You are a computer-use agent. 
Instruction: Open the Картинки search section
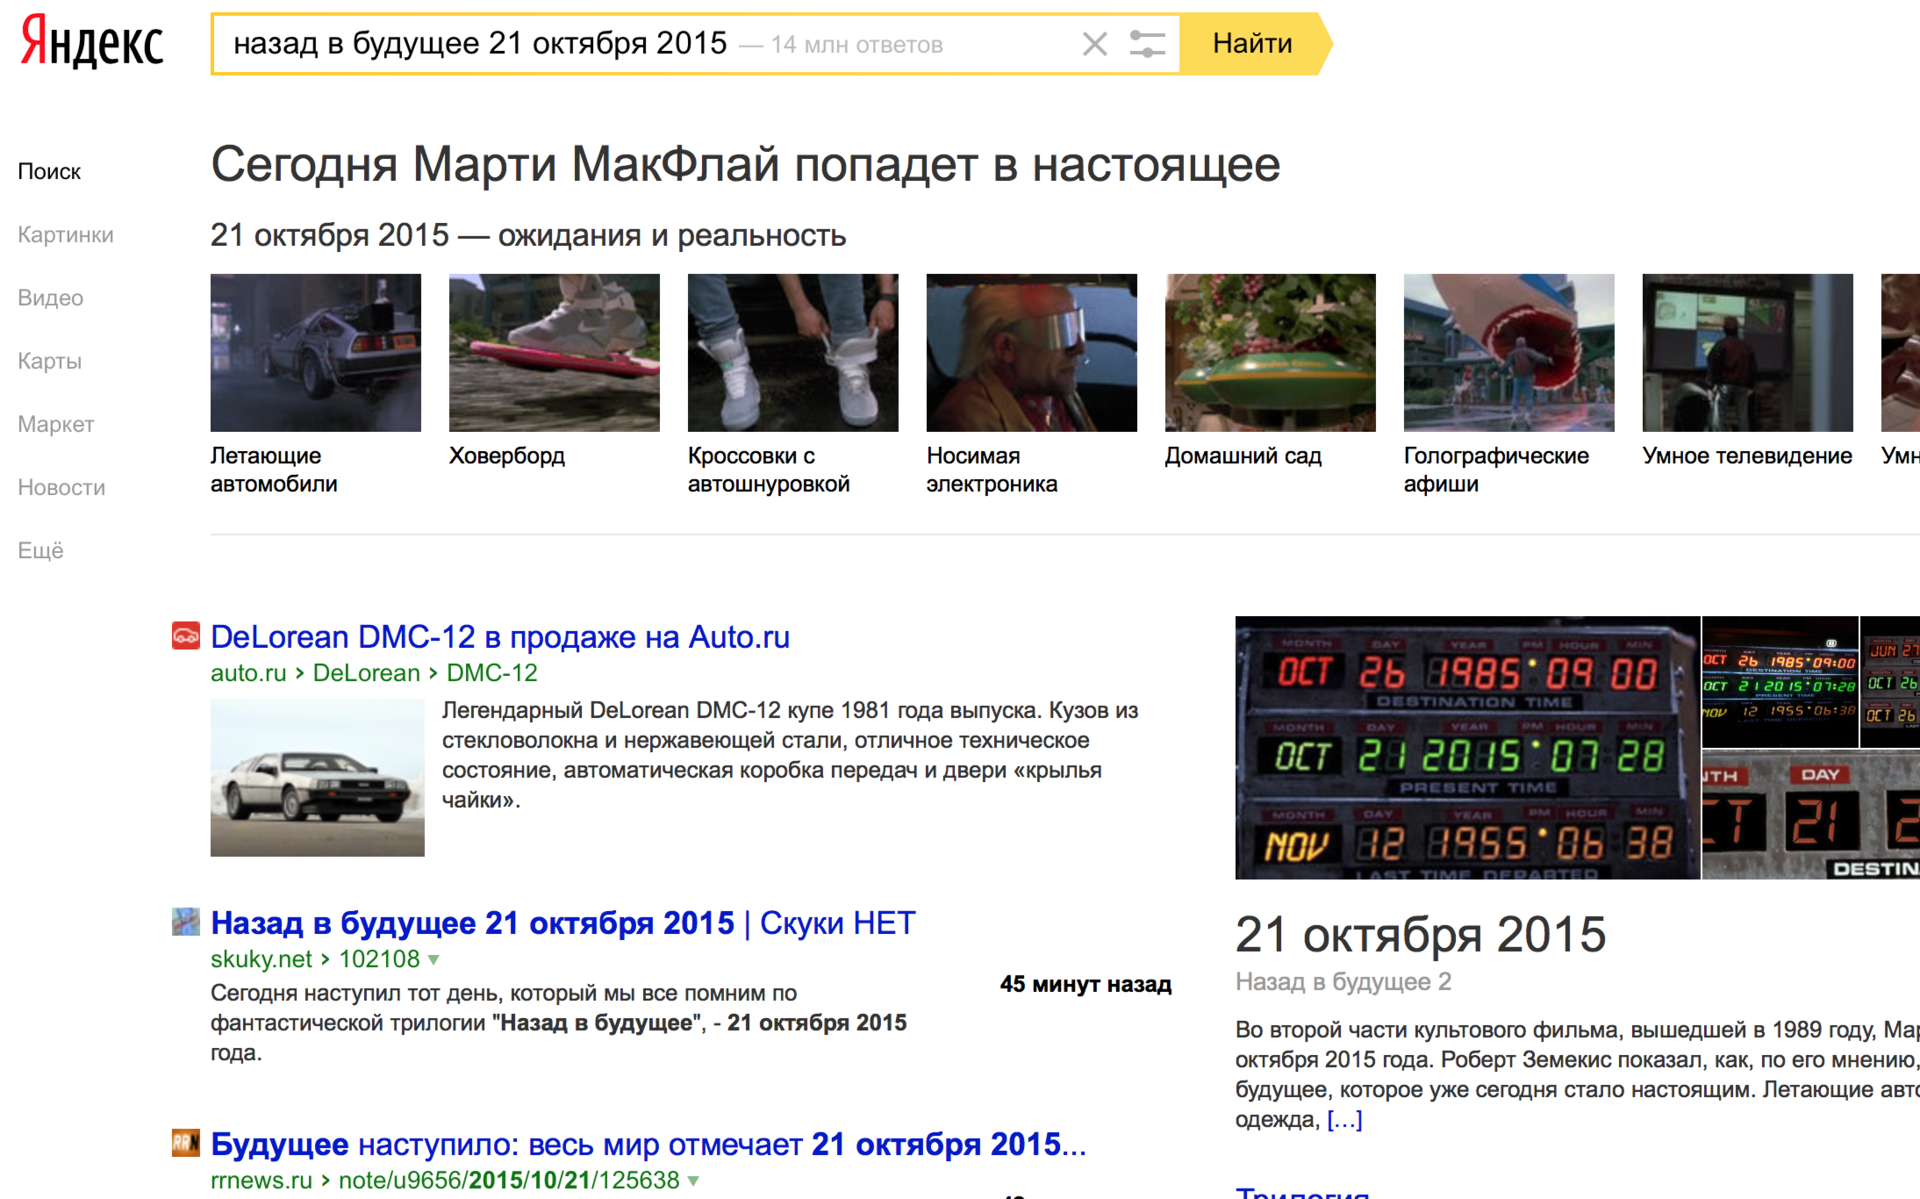pyautogui.click(x=65, y=235)
